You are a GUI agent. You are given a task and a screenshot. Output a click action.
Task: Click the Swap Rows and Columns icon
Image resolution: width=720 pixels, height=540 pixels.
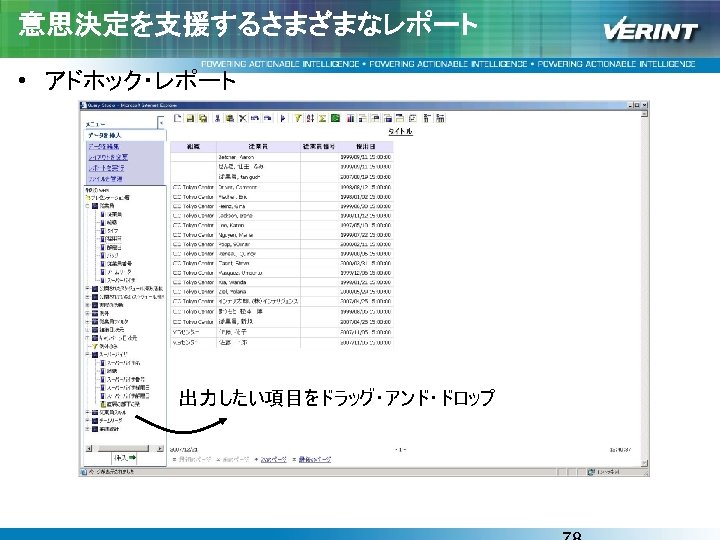(x=412, y=118)
